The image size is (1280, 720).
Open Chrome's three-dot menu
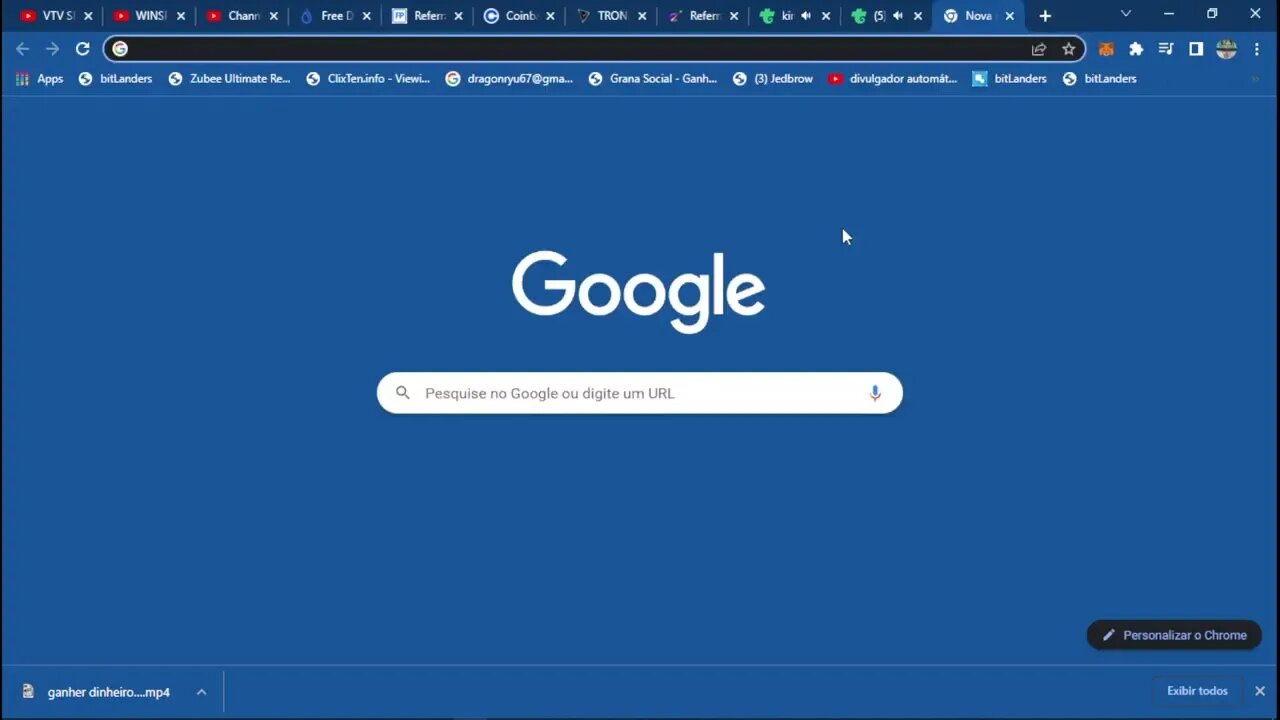pyautogui.click(x=1257, y=49)
